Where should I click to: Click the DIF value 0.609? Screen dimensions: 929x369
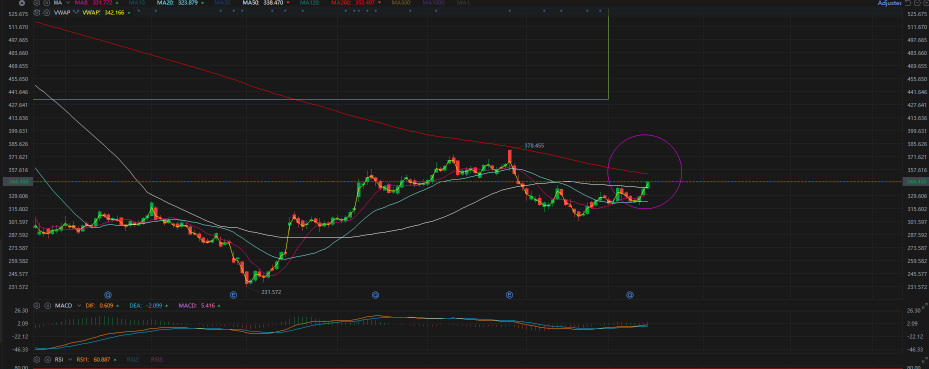(x=106, y=306)
